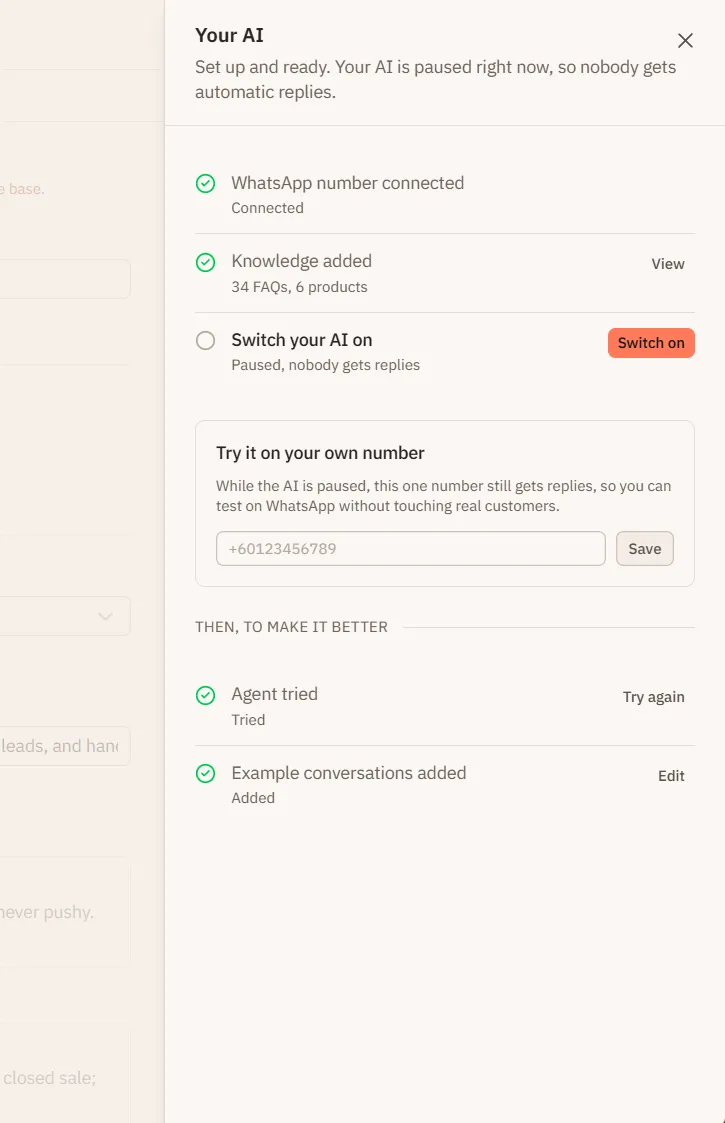Image resolution: width=725 pixels, height=1123 pixels.
Task: Edit the example conversations
Action: (x=671, y=776)
